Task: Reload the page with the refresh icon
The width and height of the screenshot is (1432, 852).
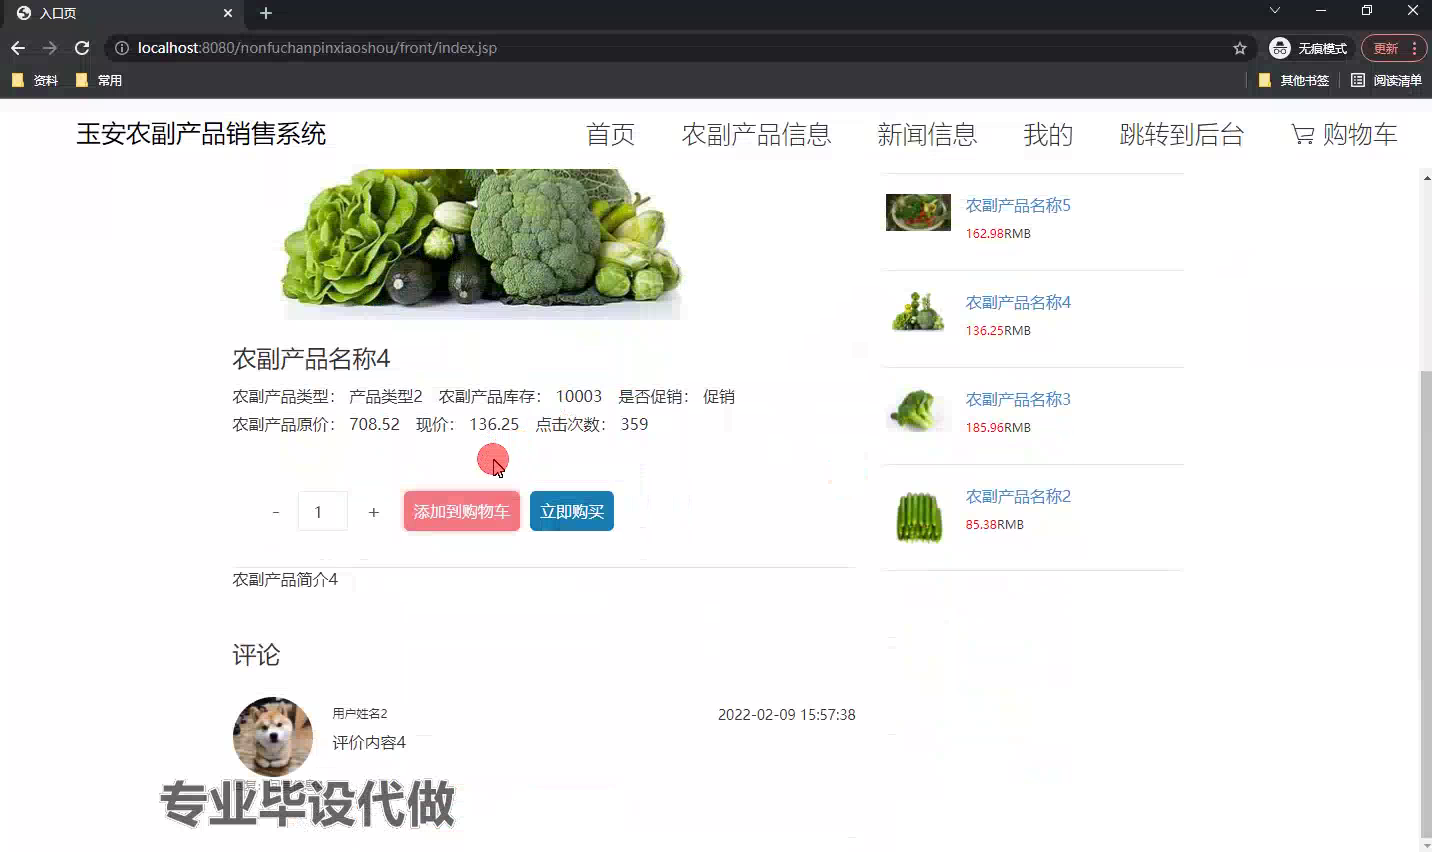Action: (x=82, y=48)
